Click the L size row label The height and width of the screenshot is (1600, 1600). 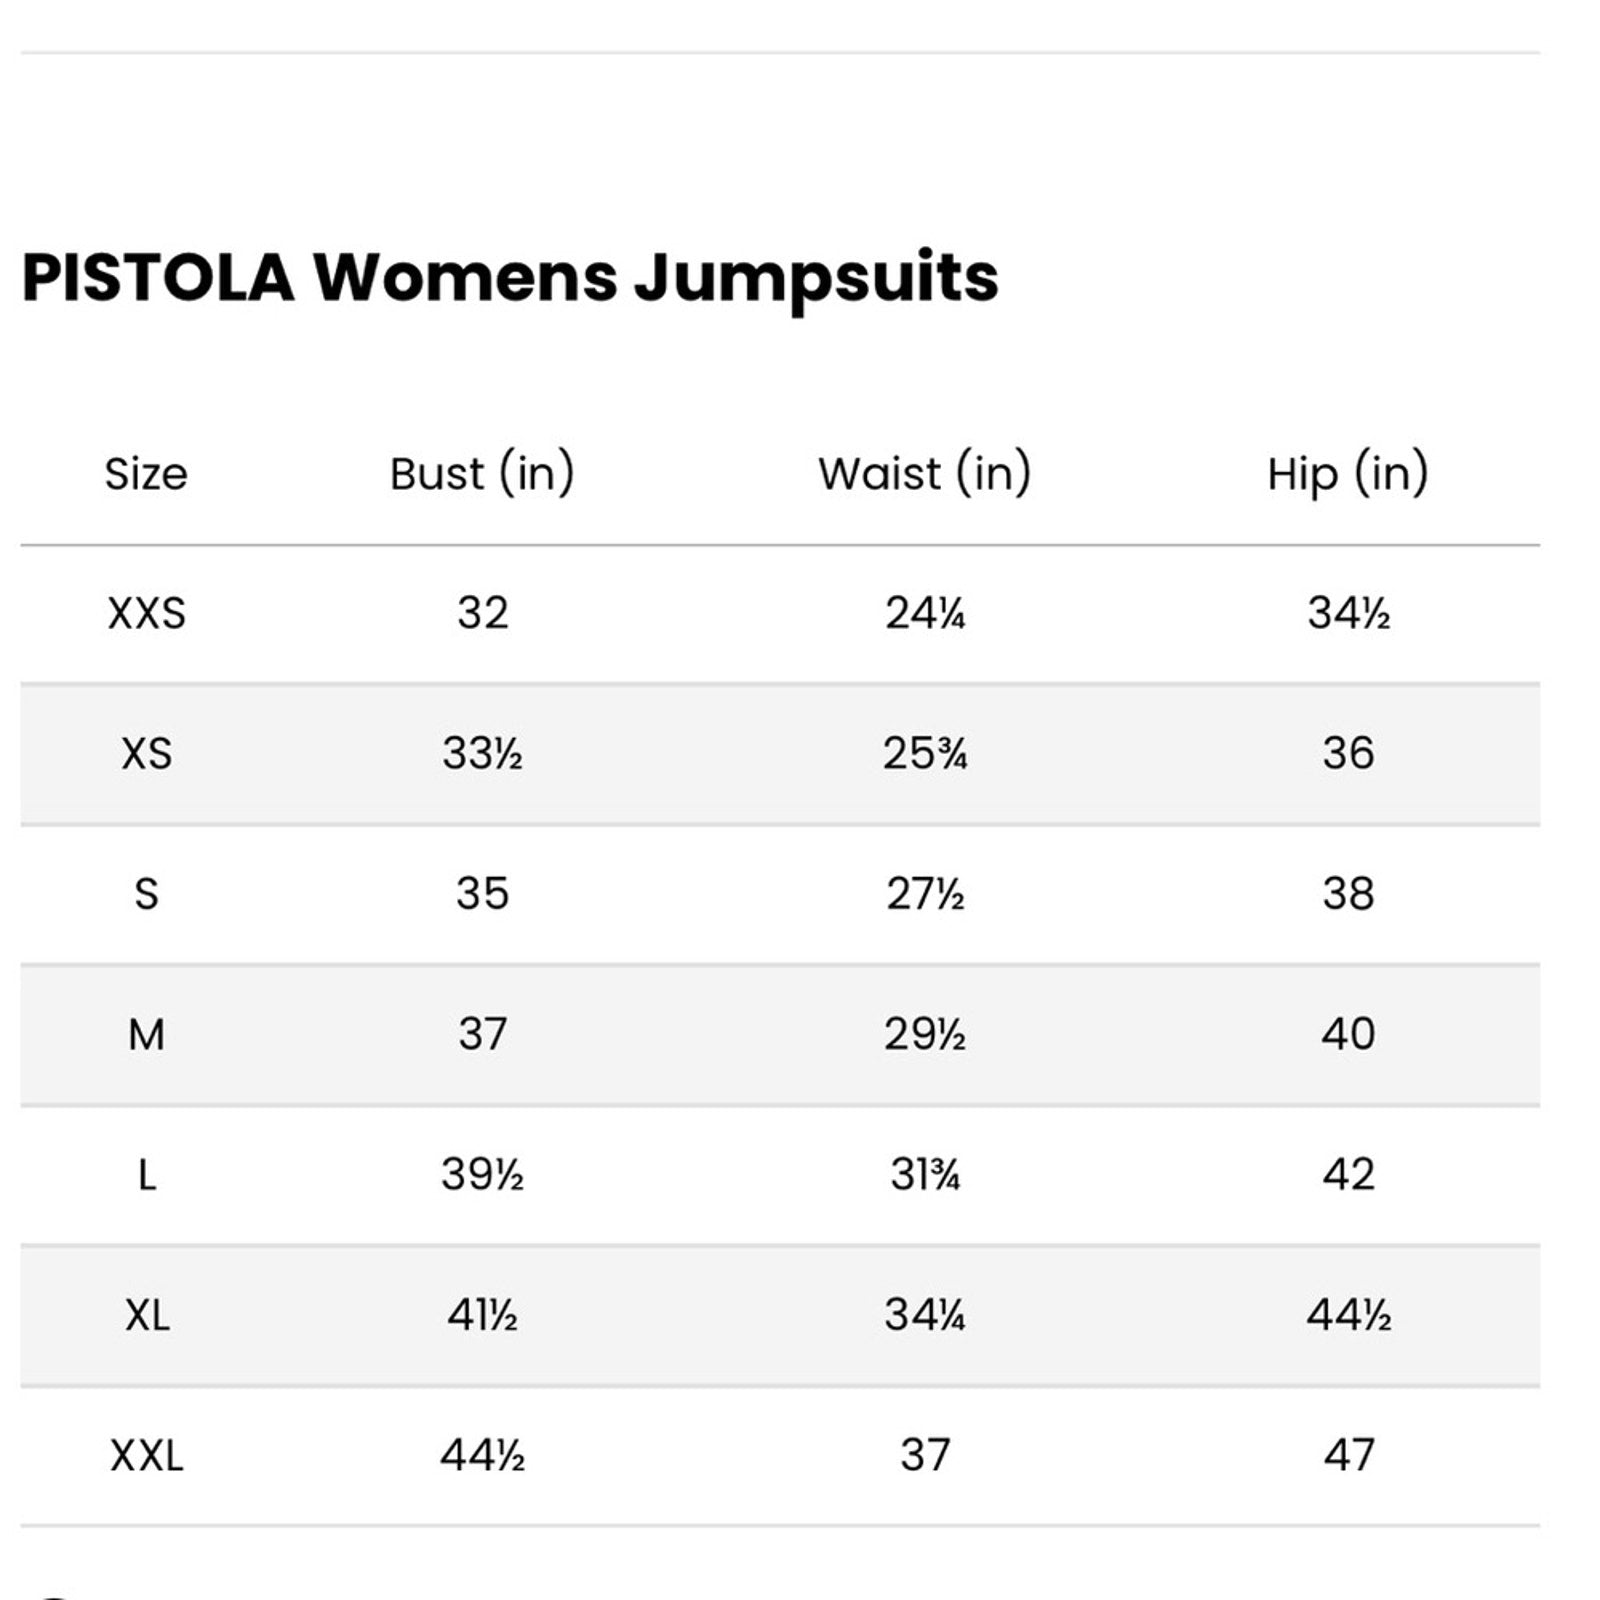pos(146,1174)
